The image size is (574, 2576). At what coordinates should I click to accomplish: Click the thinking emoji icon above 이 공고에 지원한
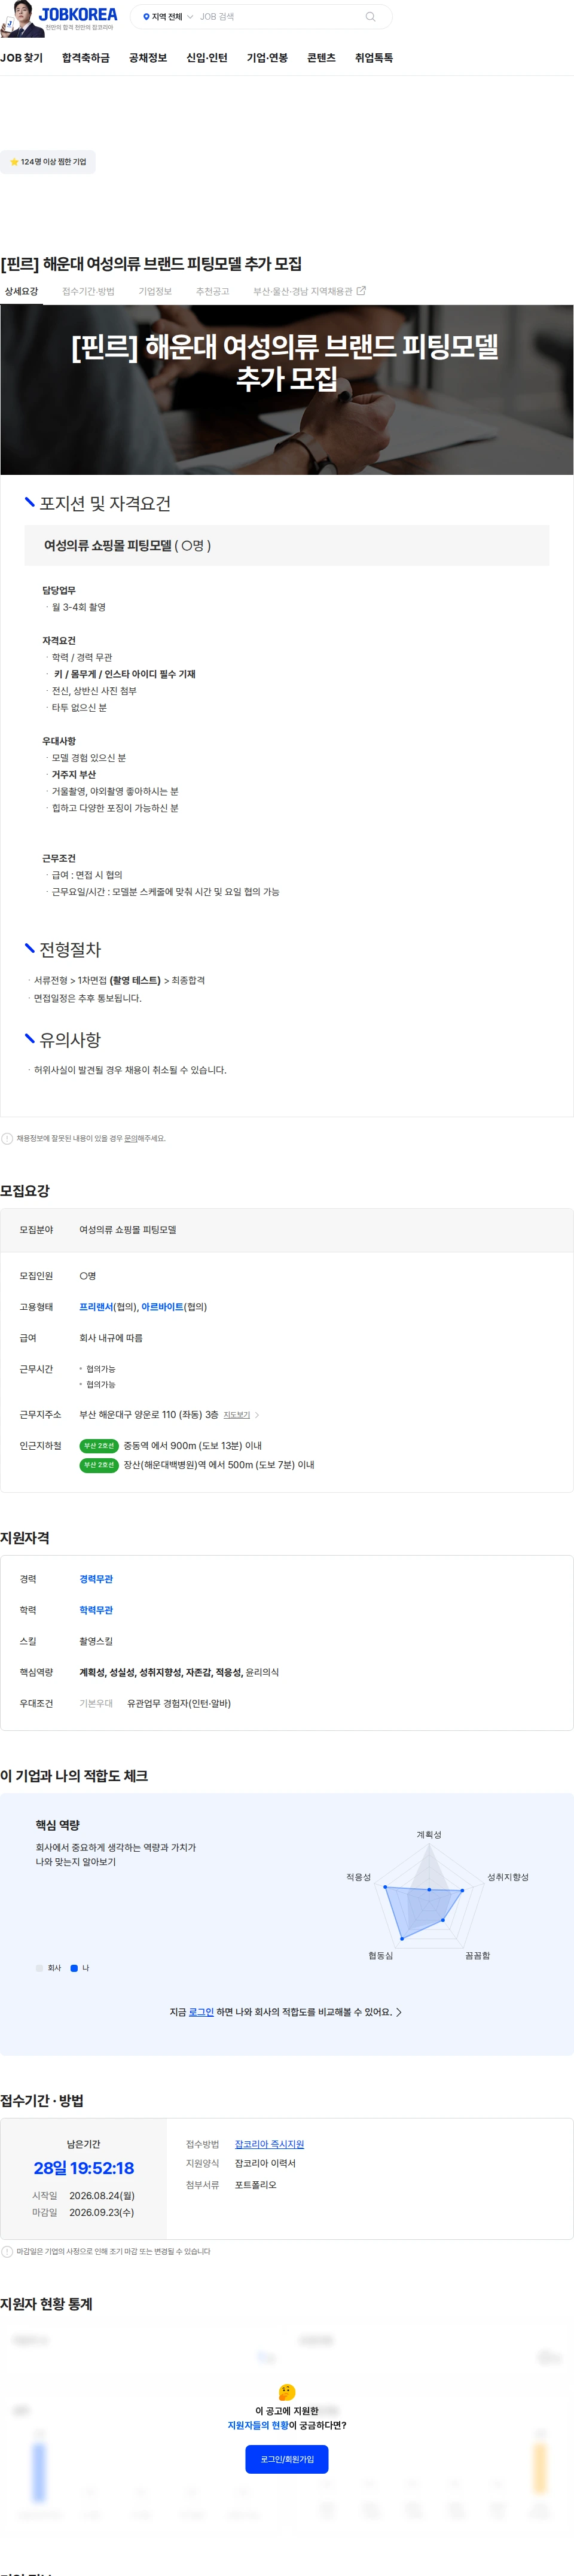287,2392
